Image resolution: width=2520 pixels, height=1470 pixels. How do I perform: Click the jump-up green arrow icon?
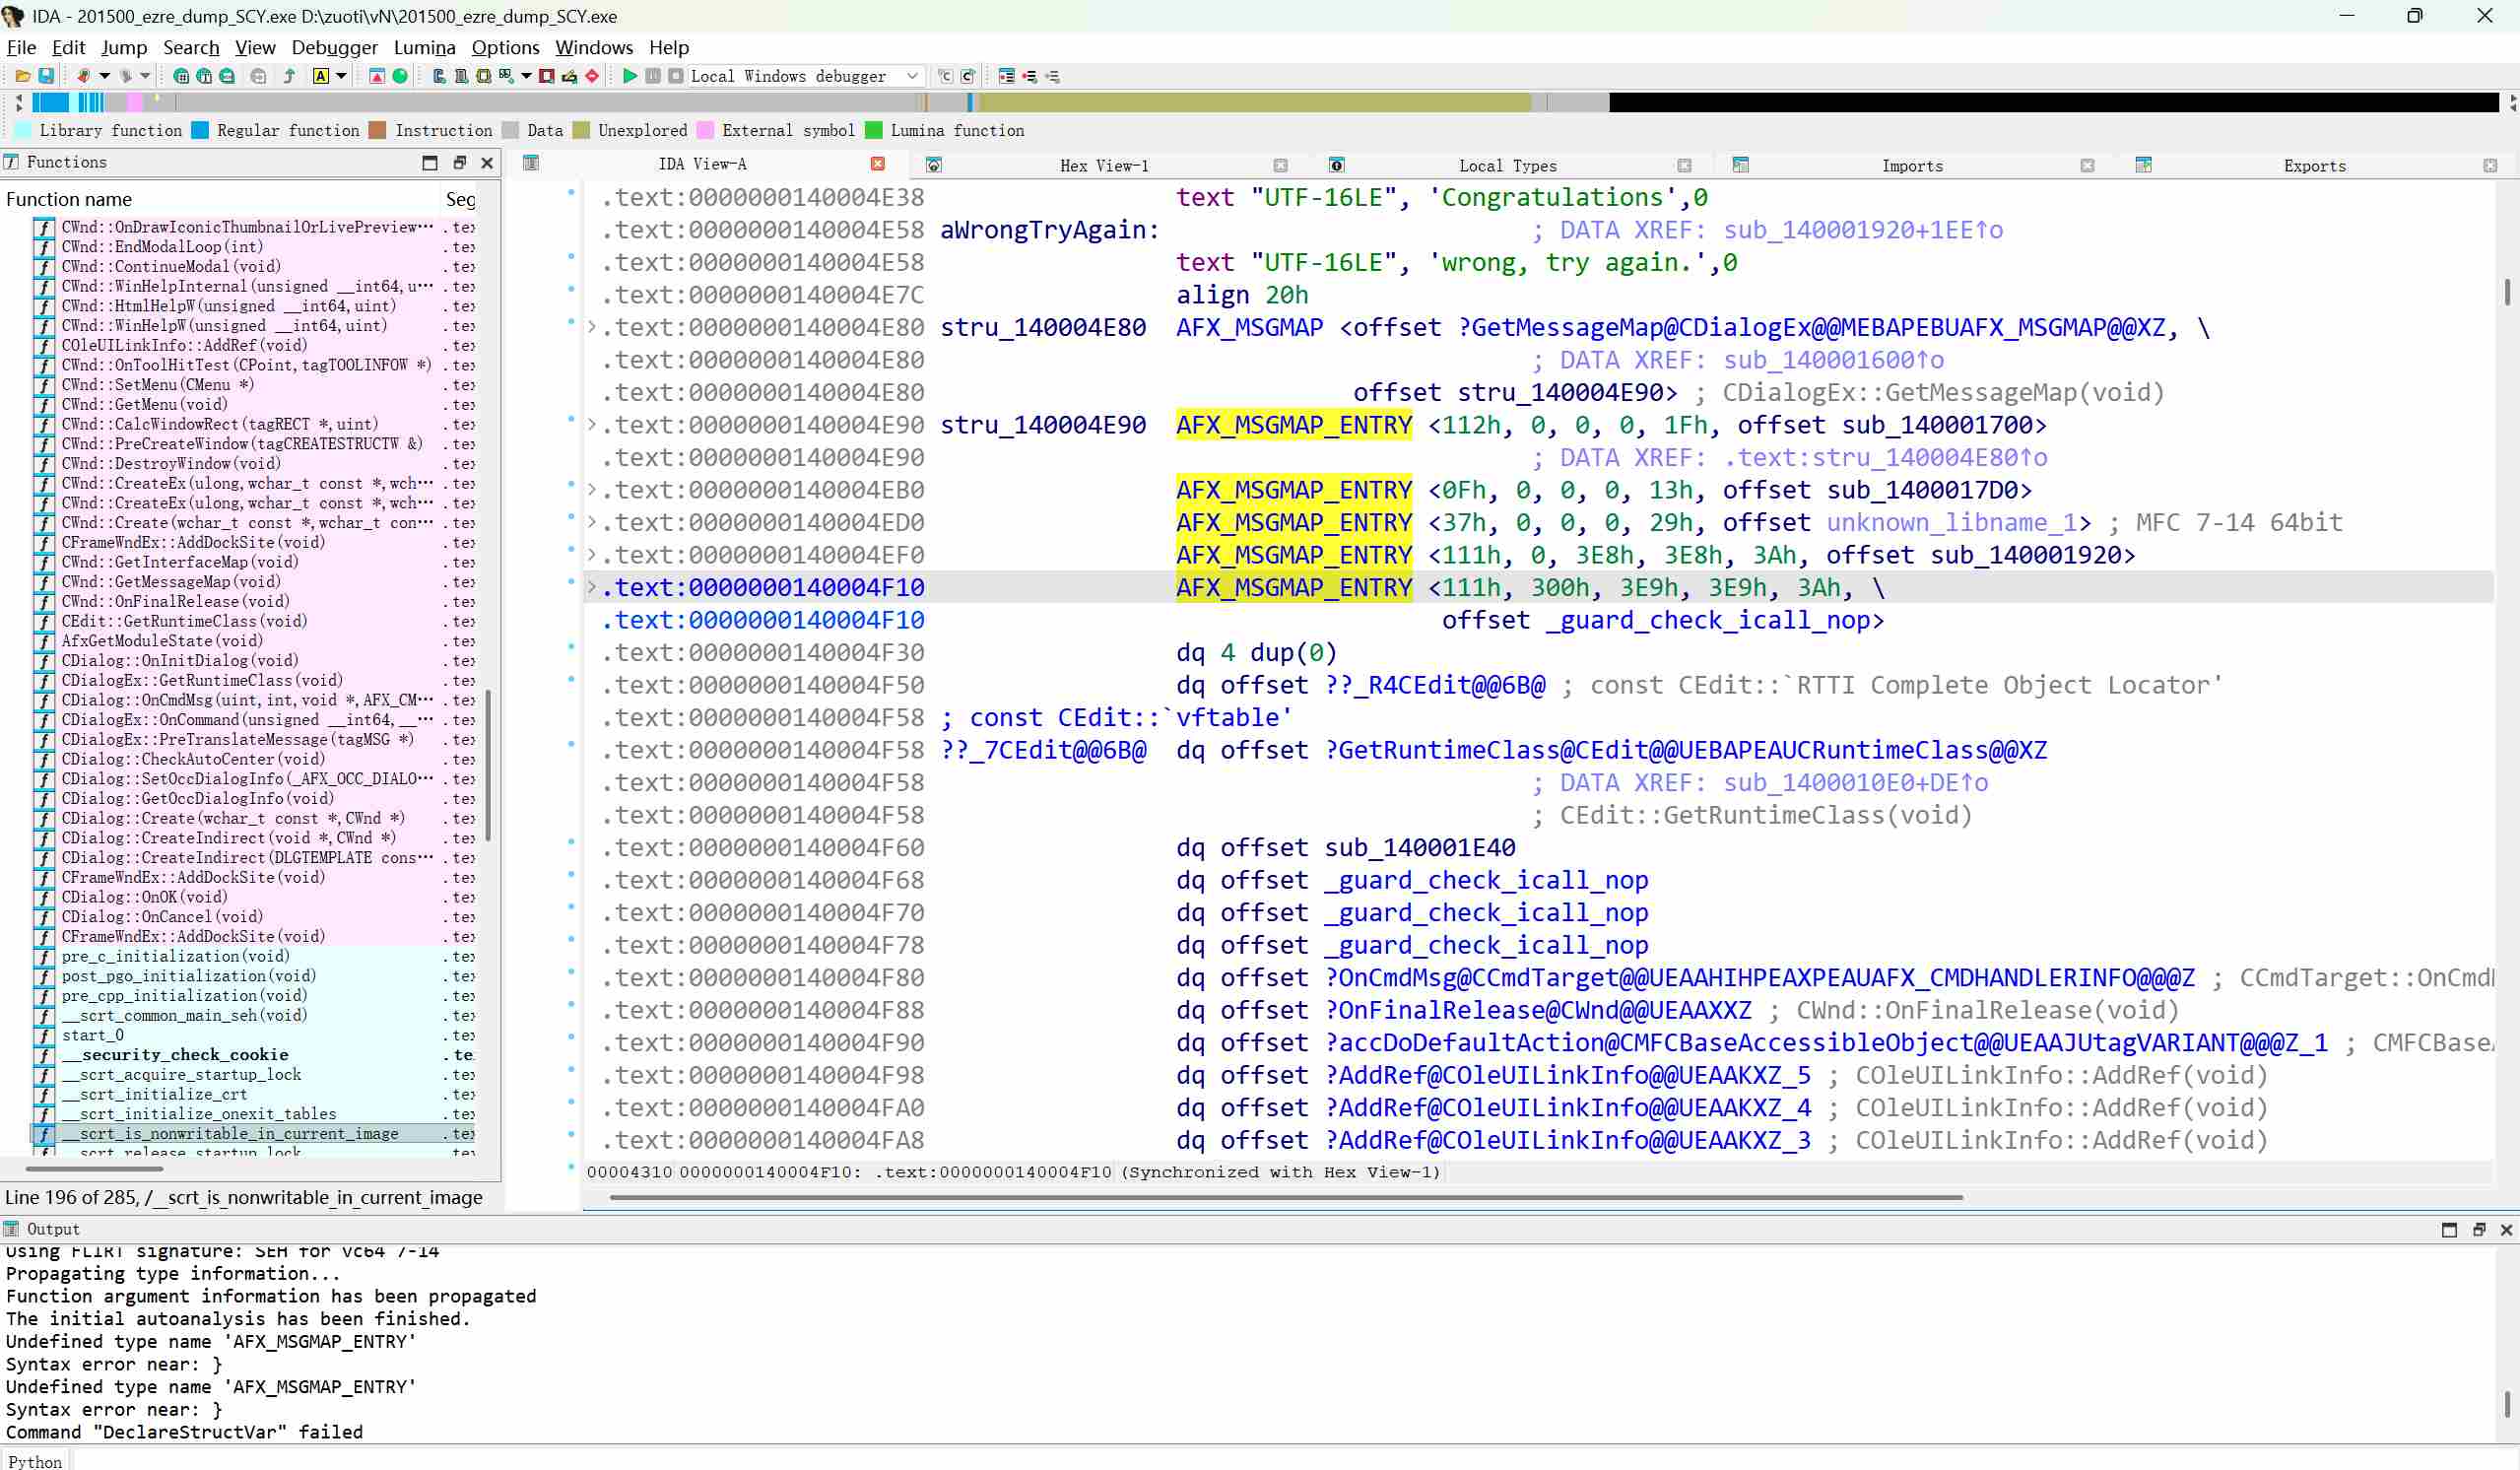[290, 76]
